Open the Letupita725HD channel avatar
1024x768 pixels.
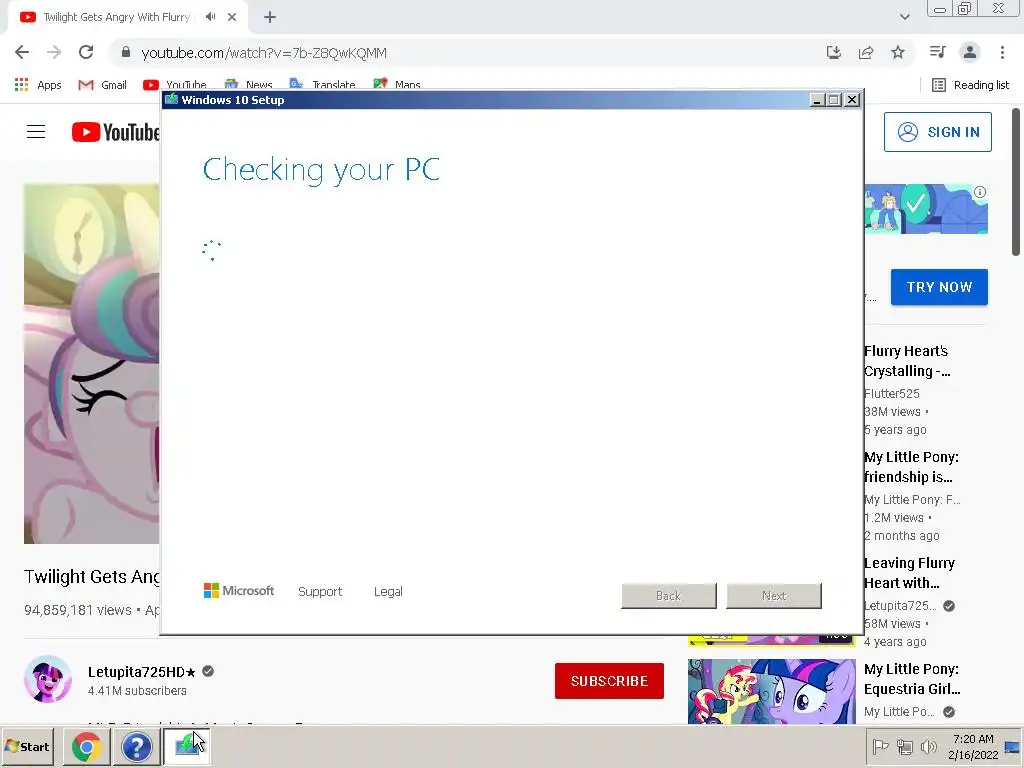pyautogui.click(x=48, y=679)
